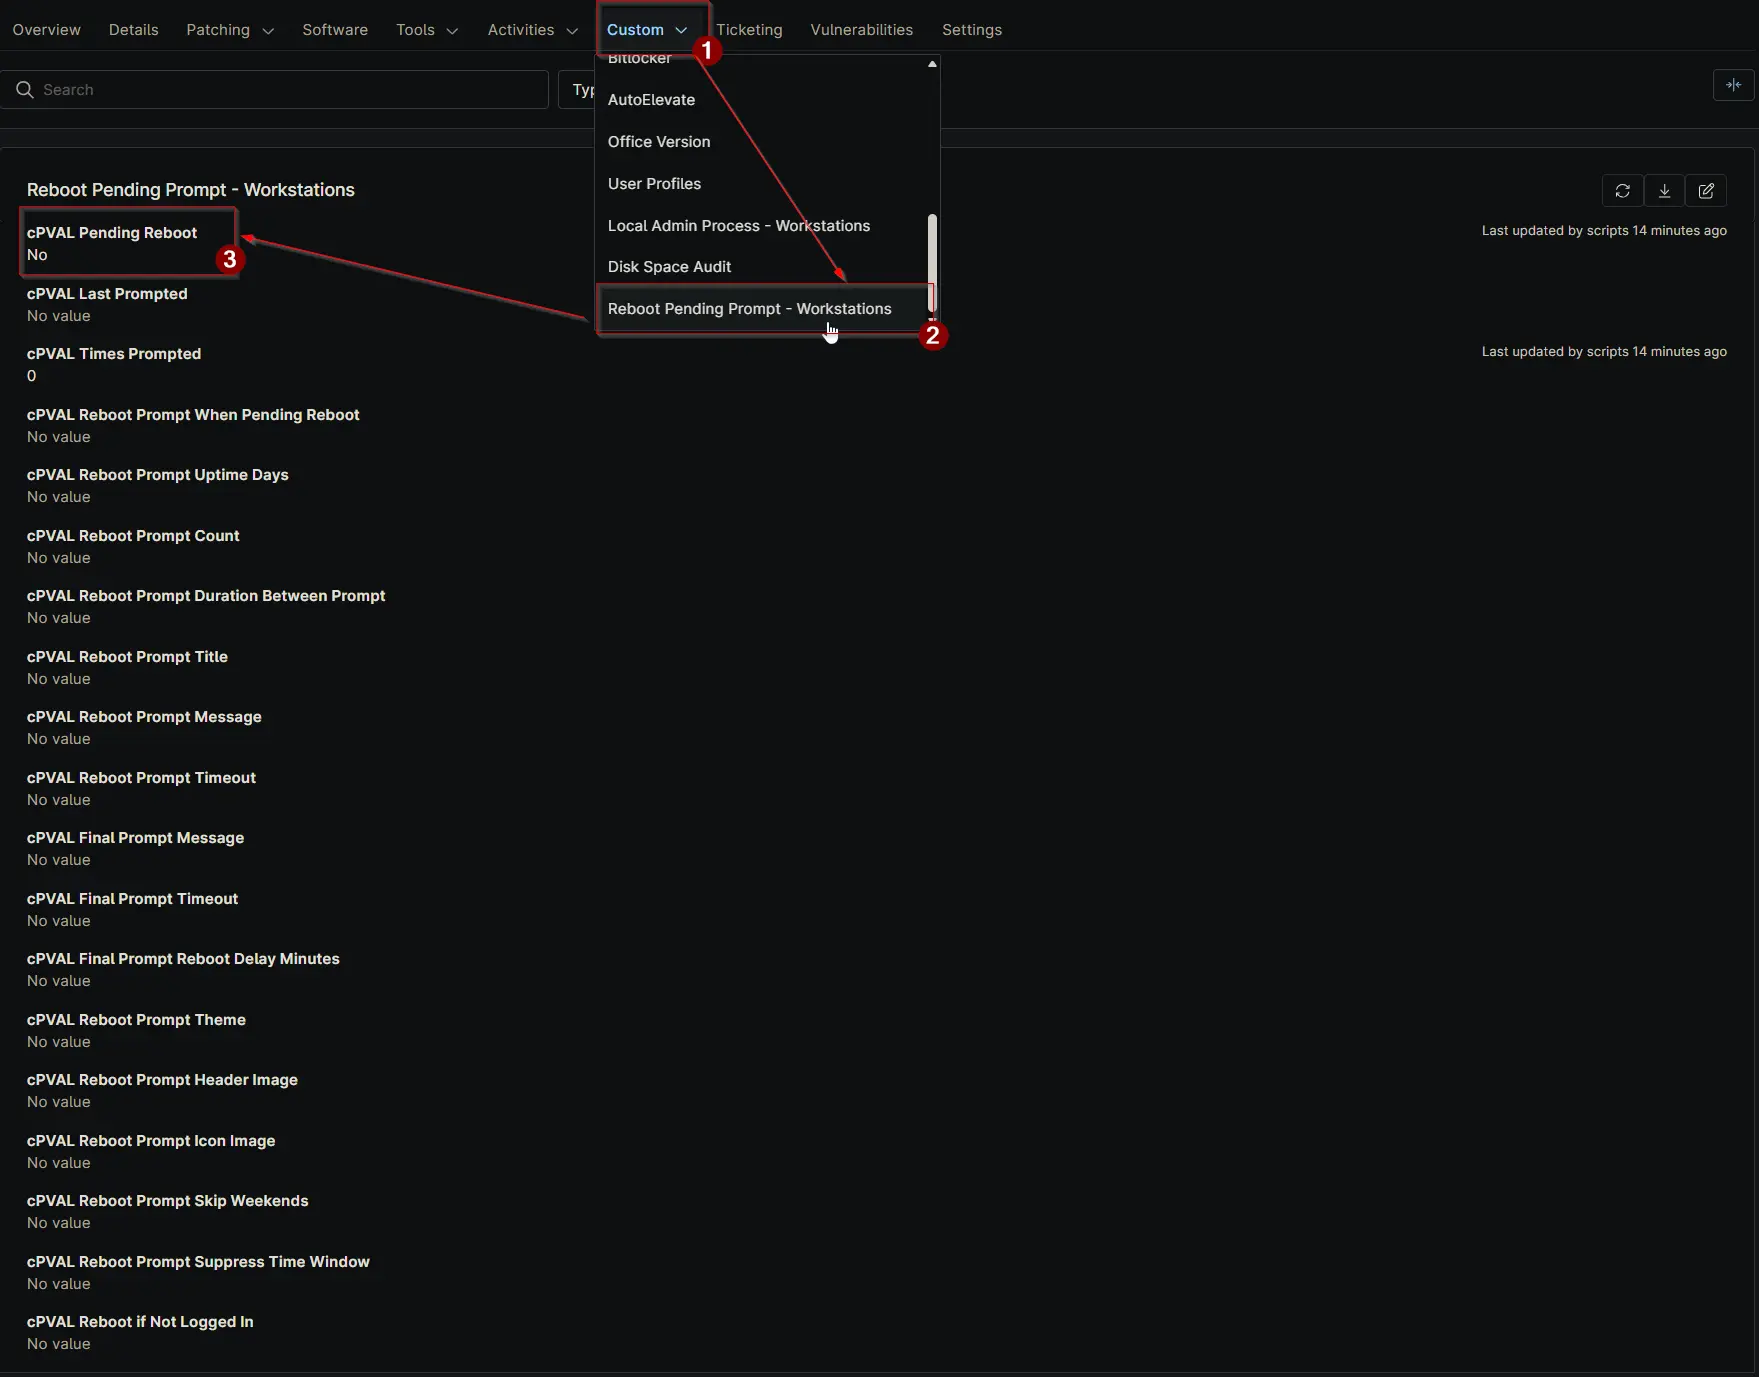
Task: Go to the Software tab
Action: tap(335, 30)
